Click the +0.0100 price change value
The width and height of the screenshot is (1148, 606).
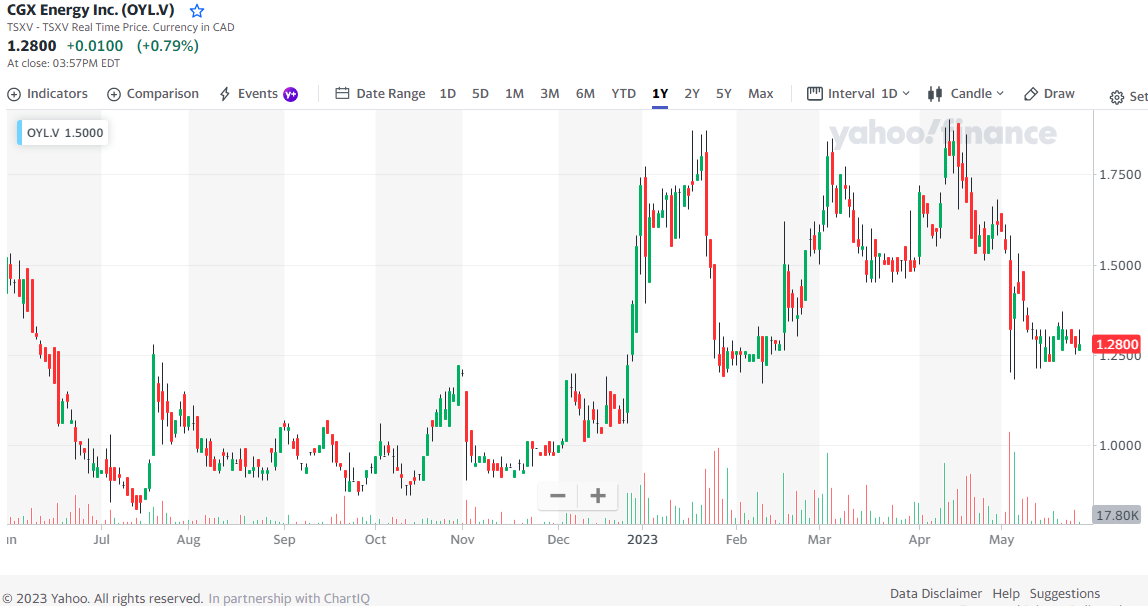coord(94,46)
